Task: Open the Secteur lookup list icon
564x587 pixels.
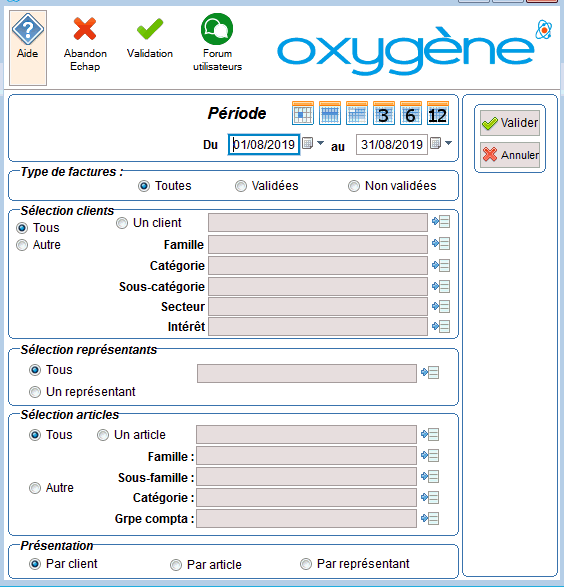Action: (x=441, y=306)
